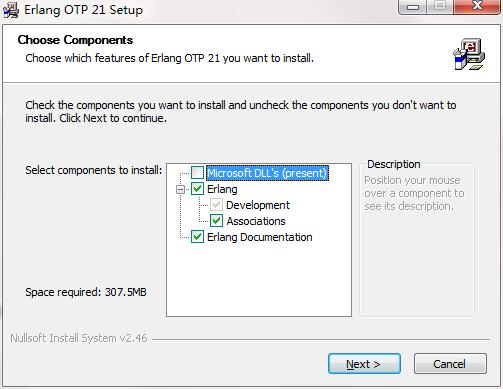Disable the Erlang Documentation checkbox
The image size is (503, 389).
pos(197,237)
